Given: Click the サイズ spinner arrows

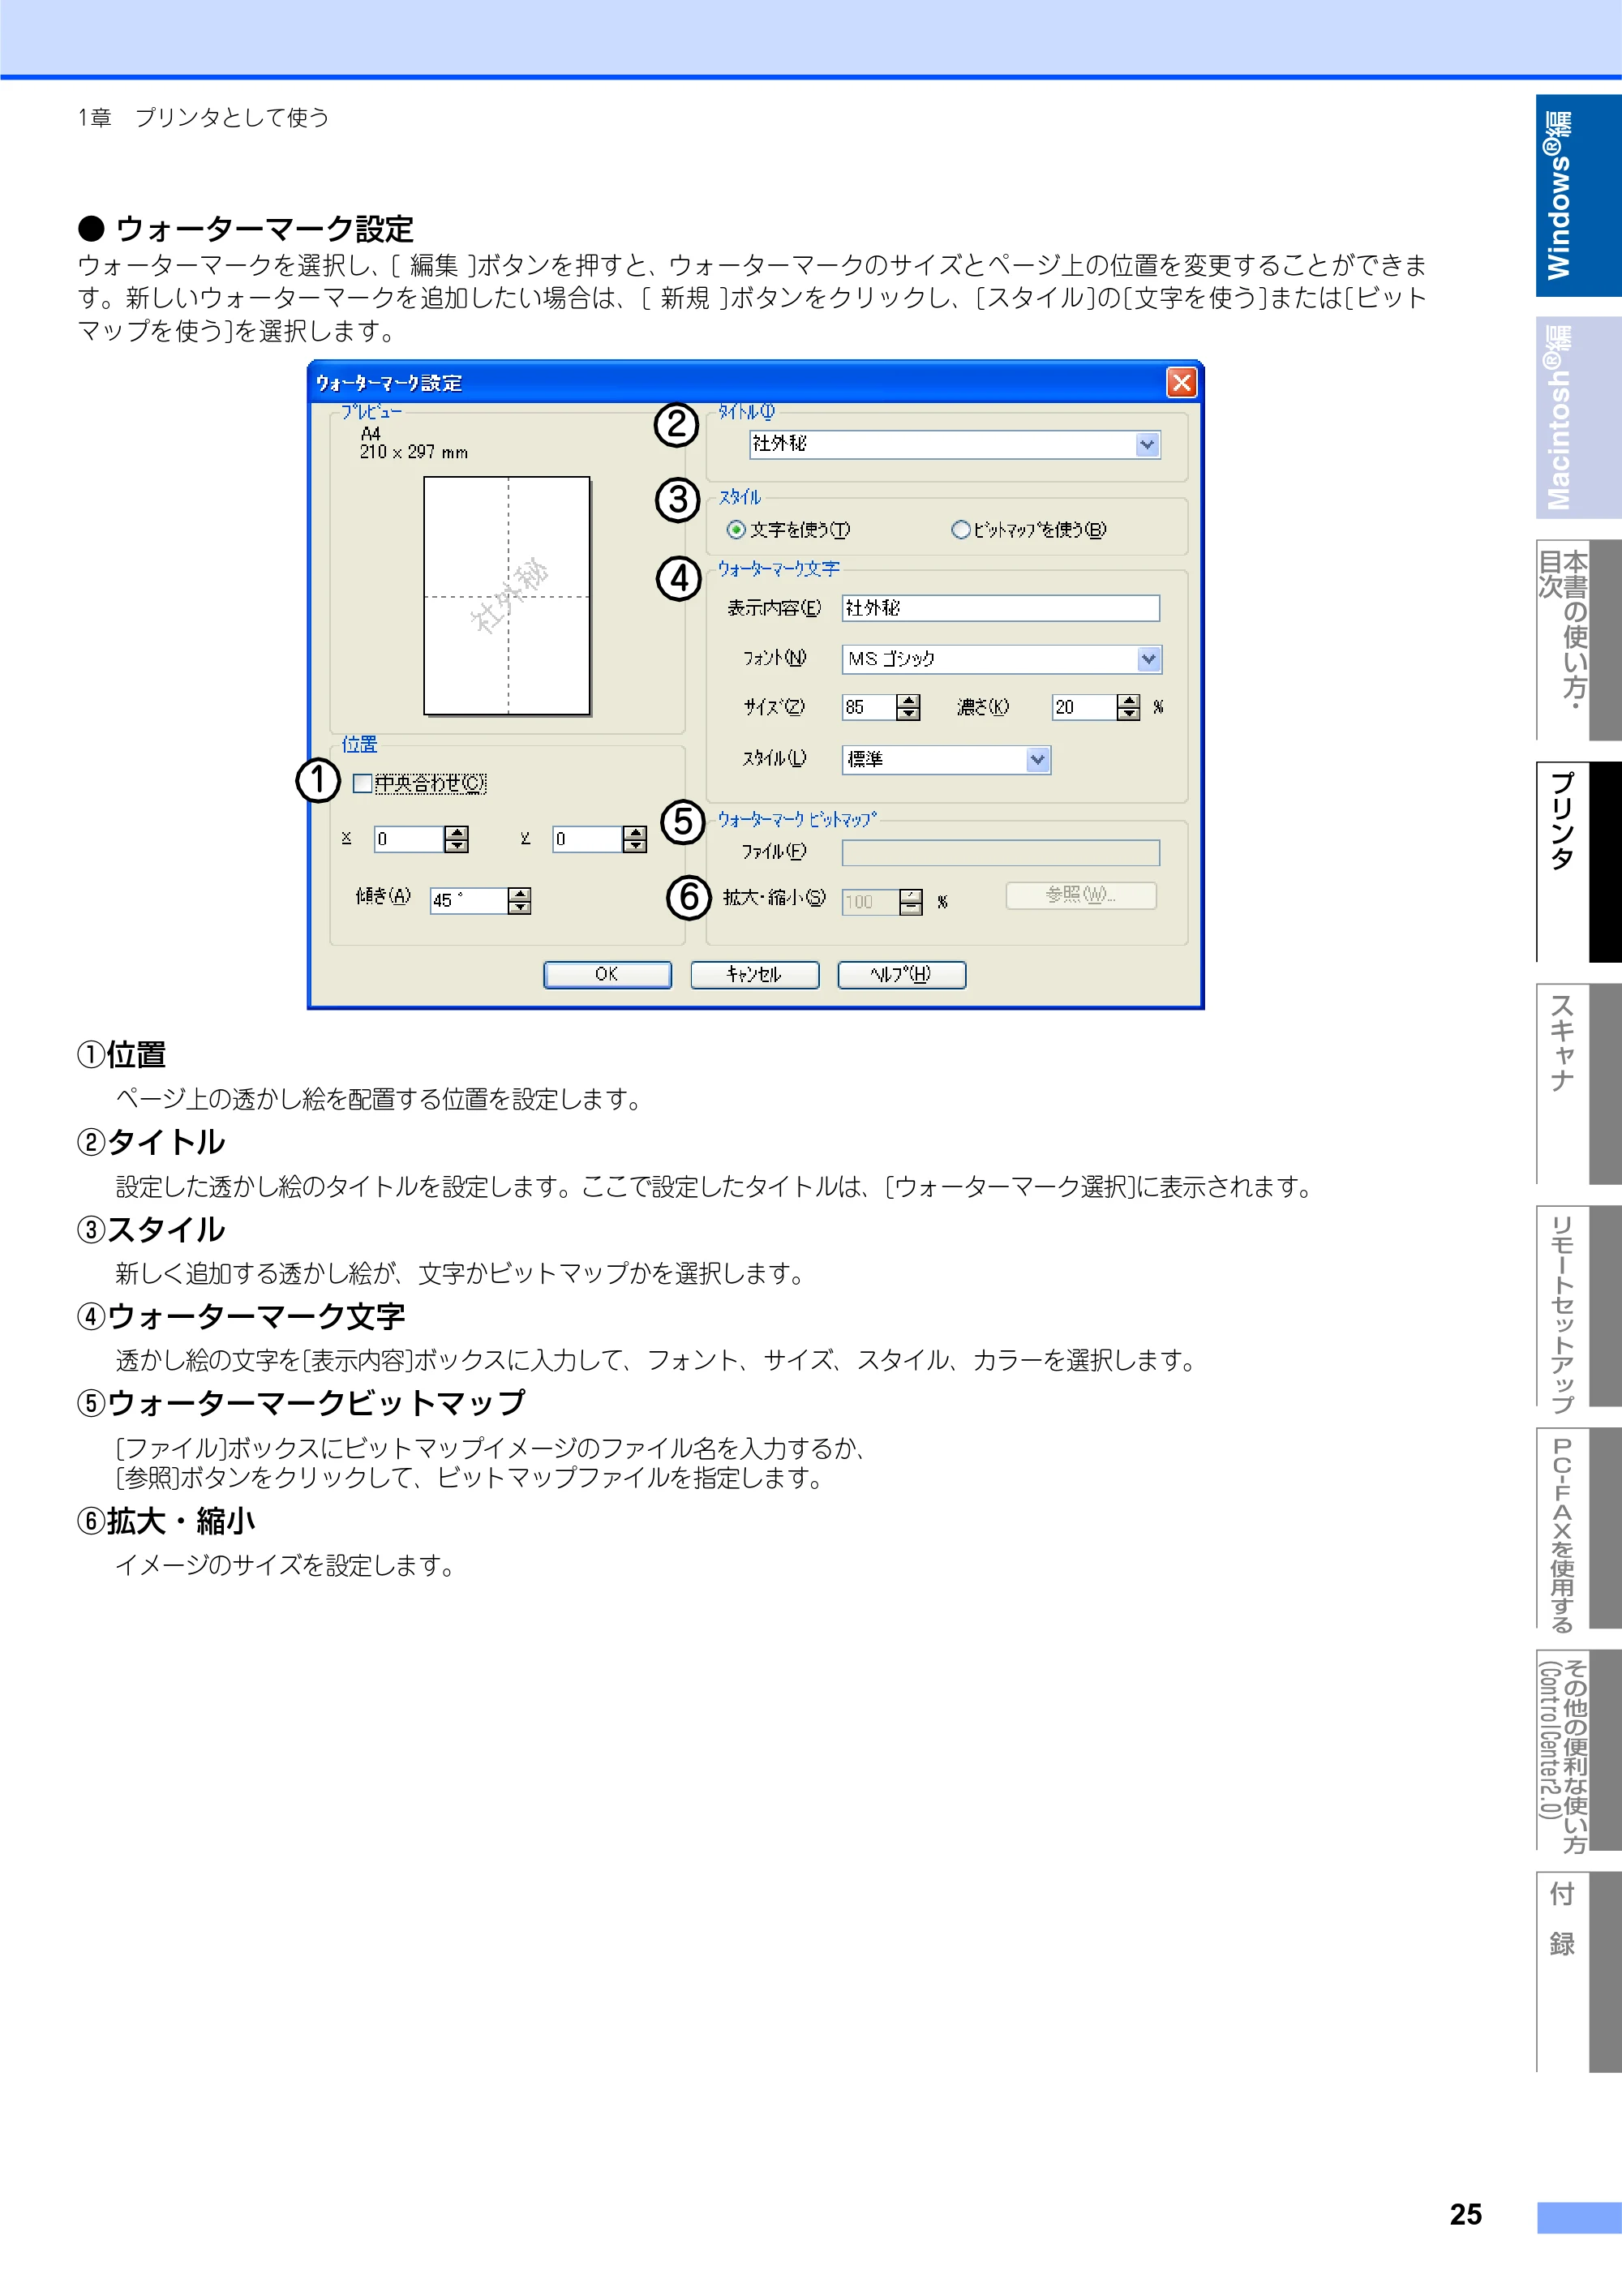Looking at the screenshot, I should point(908,707).
